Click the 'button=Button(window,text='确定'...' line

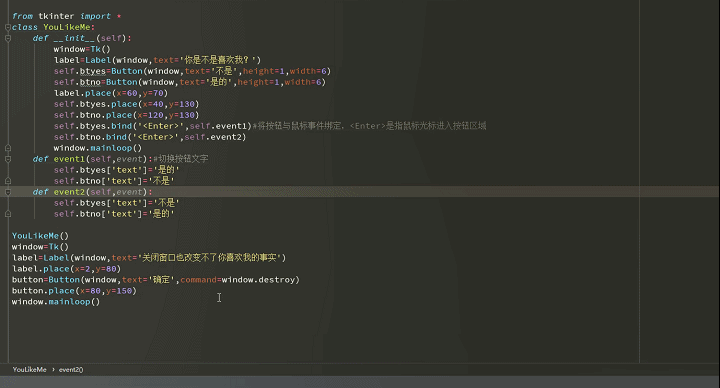156,280
